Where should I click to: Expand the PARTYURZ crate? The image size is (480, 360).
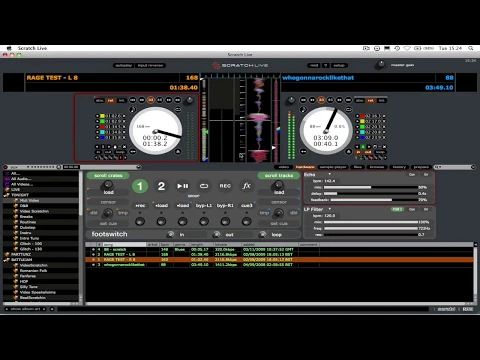click(x=7, y=254)
